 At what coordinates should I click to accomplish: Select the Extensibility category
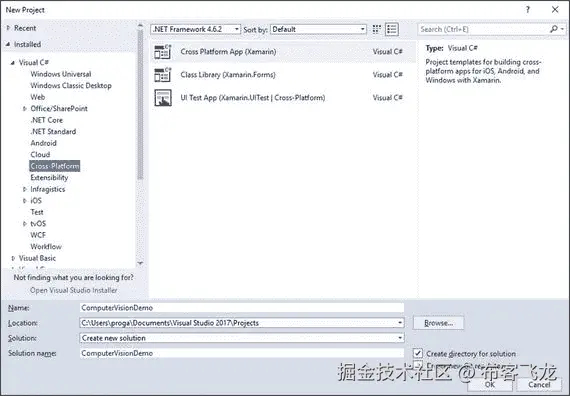click(49, 177)
